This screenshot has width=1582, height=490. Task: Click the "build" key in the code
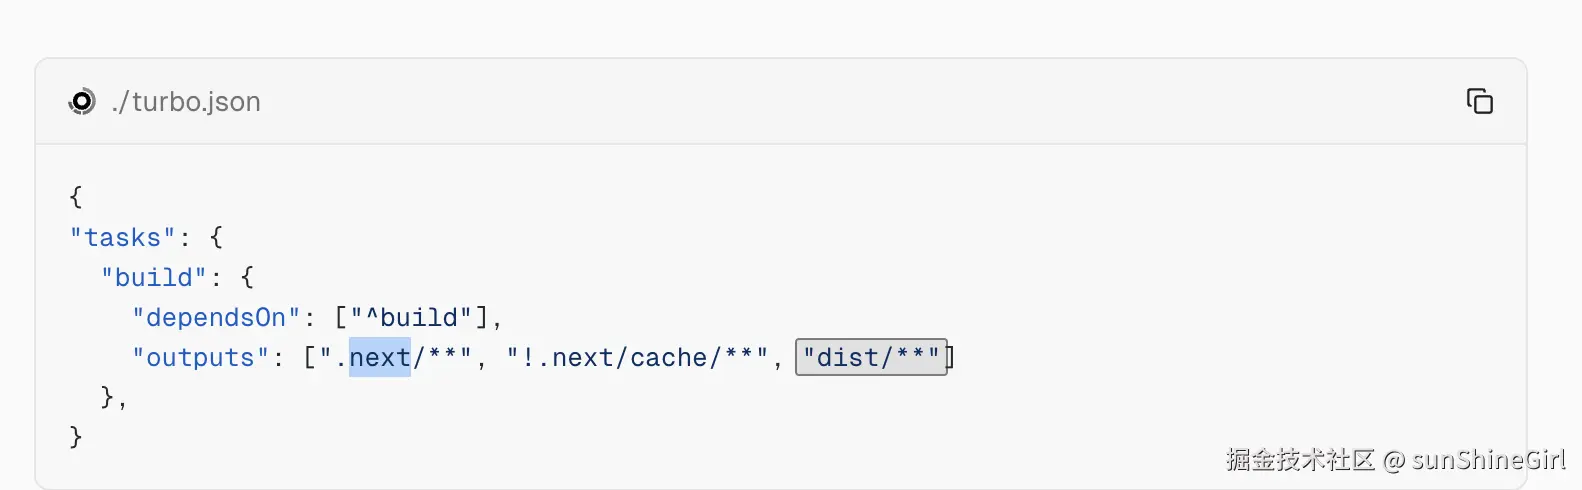coord(153,278)
